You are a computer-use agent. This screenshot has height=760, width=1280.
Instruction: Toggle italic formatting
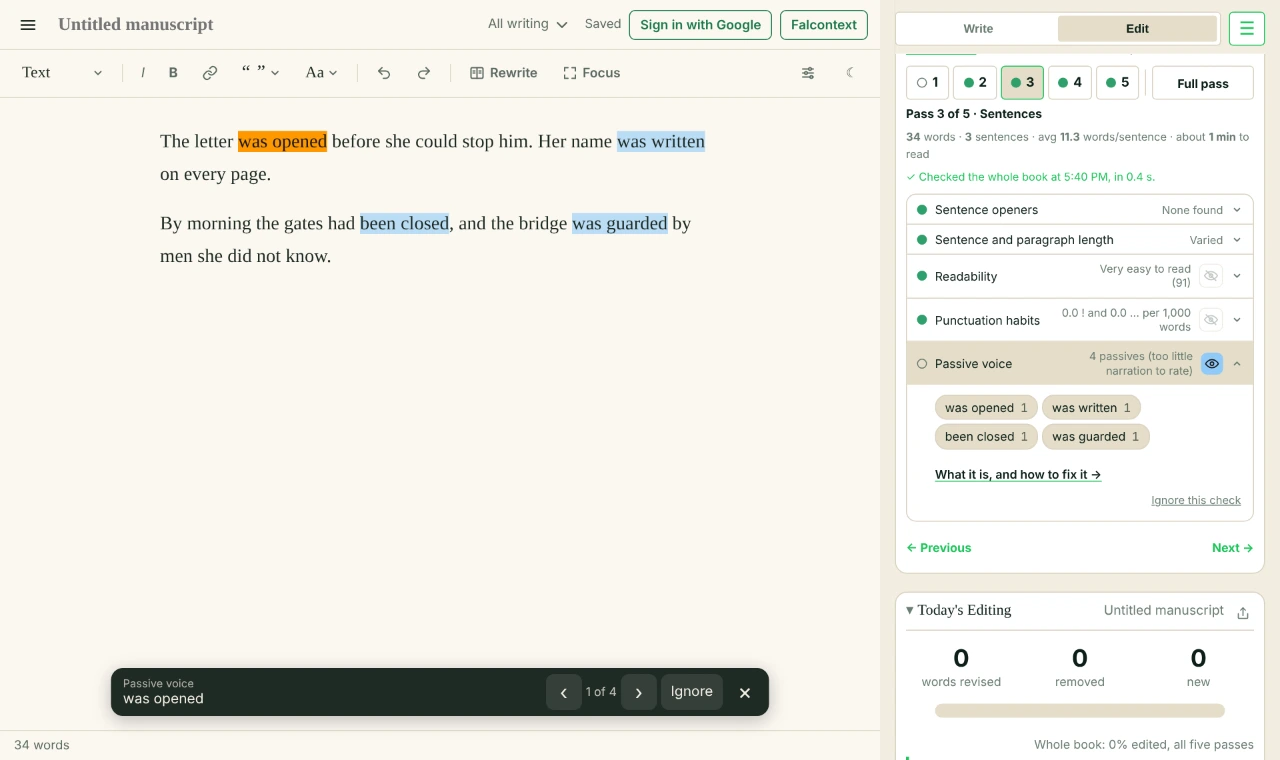143,73
